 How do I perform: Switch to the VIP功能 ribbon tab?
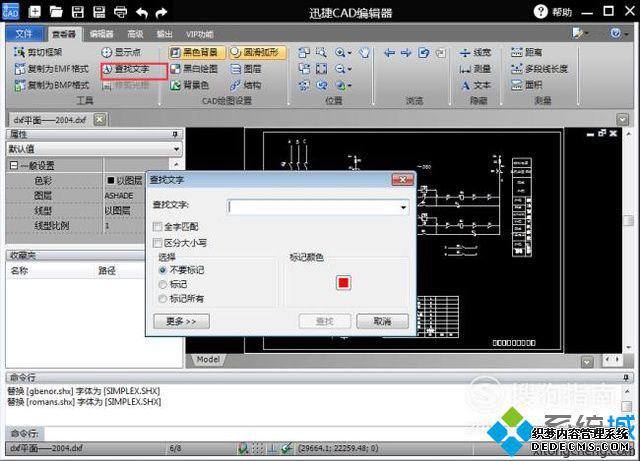(x=200, y=34)
